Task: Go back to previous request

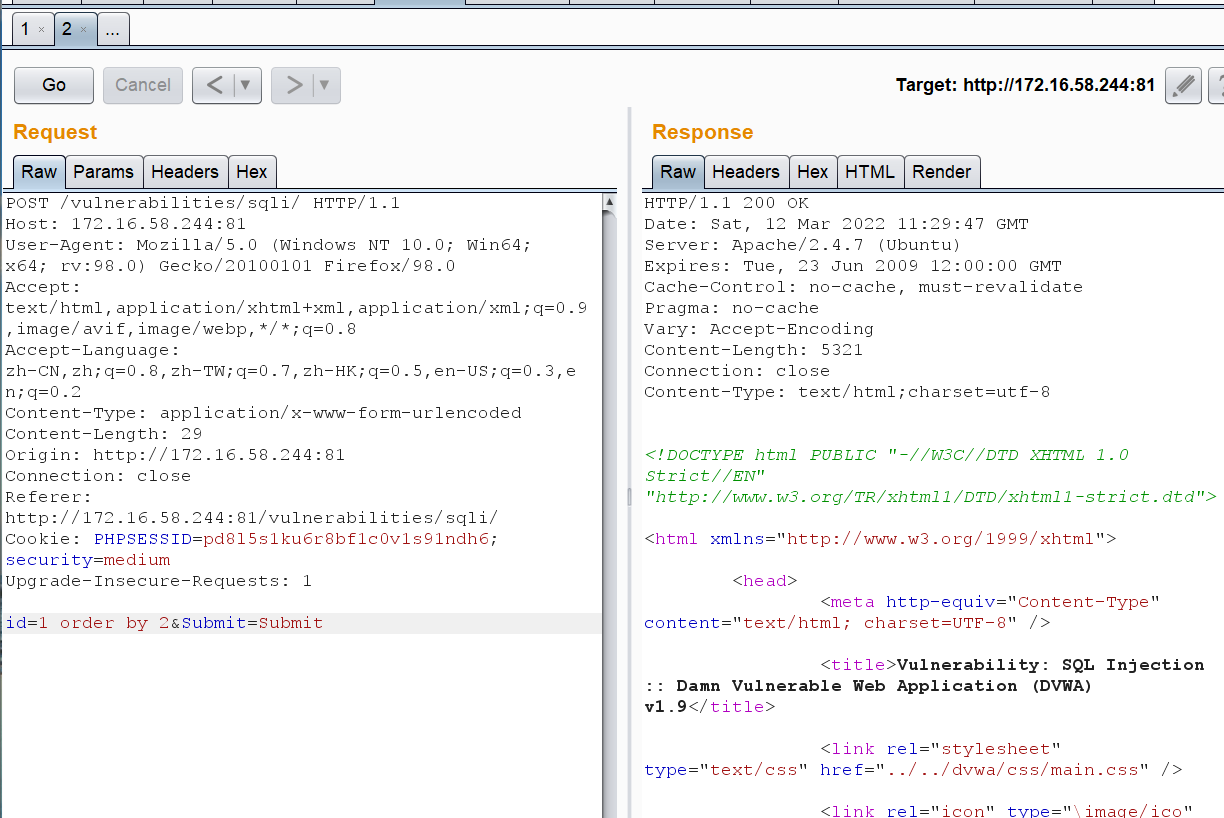Action: 213,85
